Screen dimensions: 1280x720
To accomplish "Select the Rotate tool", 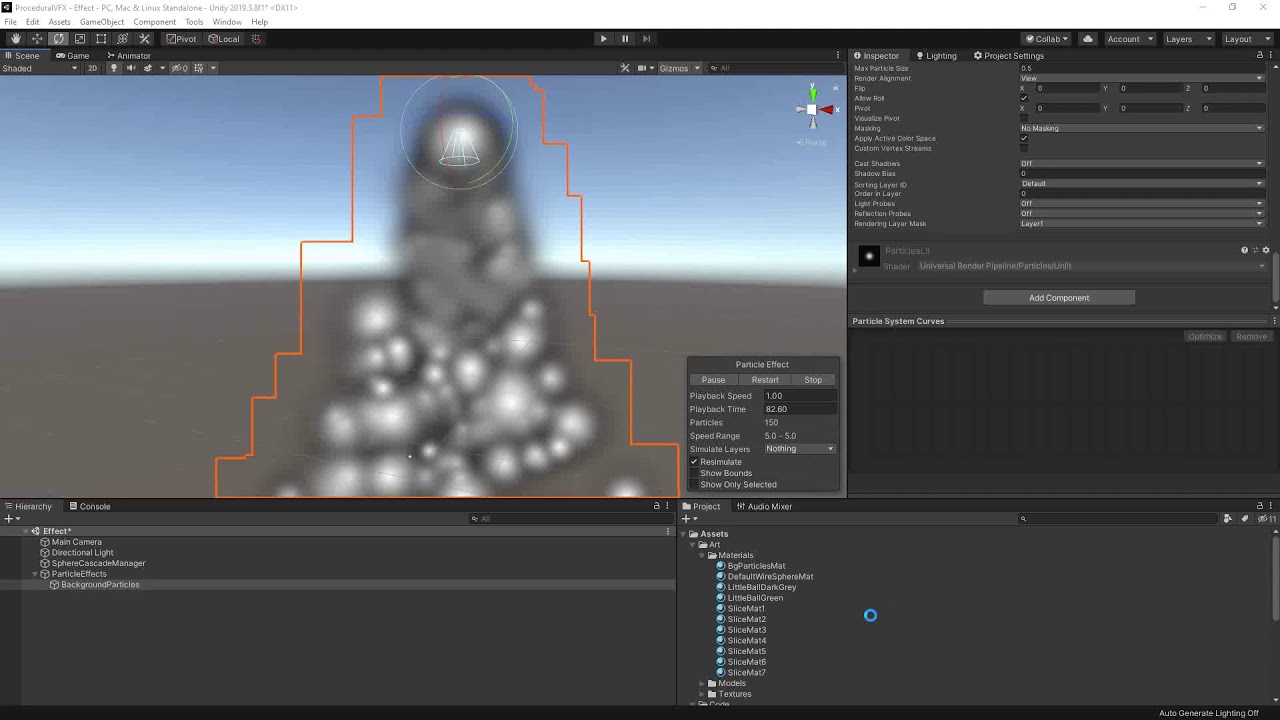I will click(x=58, y=39).
